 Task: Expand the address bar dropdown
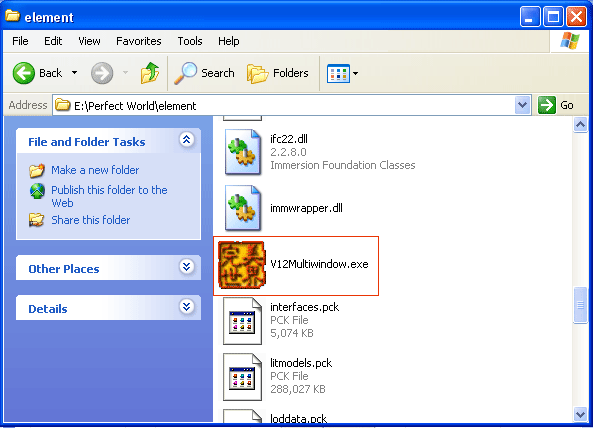click(x=522, y=105)
